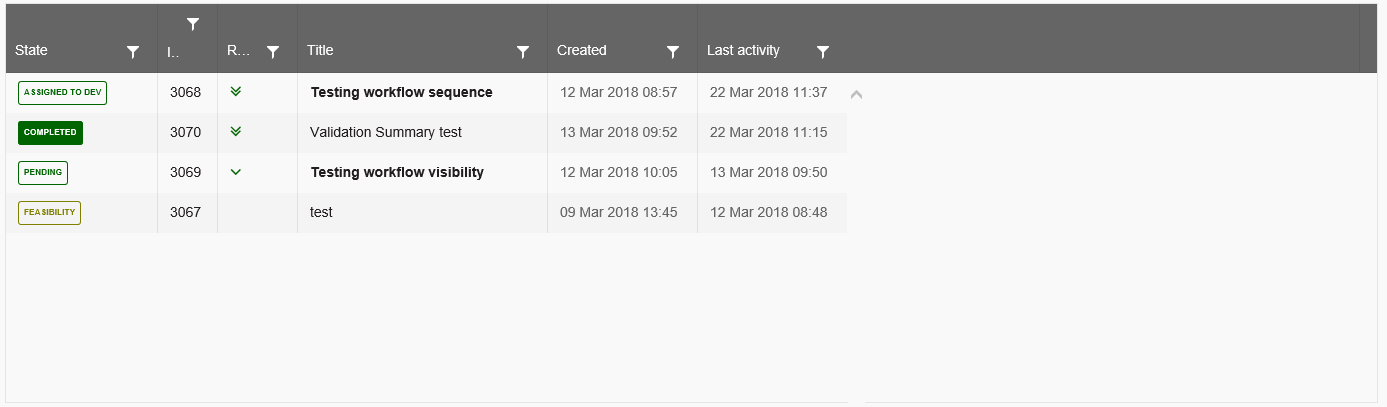Open the R... column filter icon
This screenshot has height=407, width=1387.
[273, 52]
